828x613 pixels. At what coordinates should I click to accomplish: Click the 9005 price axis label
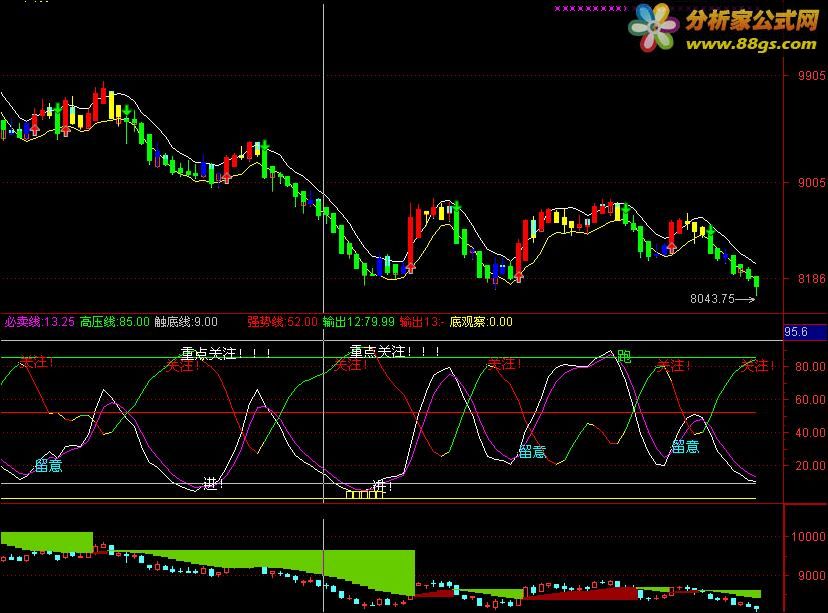(812, 183)
